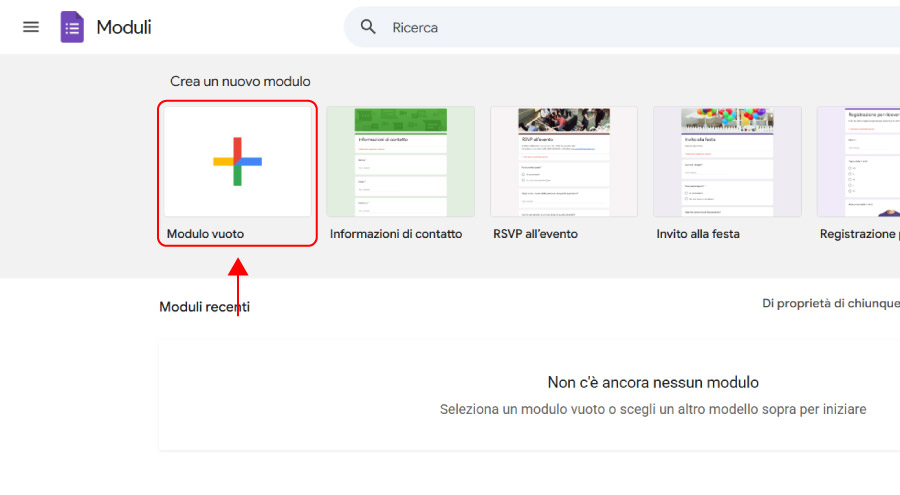Open the Informazioni di contatto template thumbnail

[x=400, y=162]
